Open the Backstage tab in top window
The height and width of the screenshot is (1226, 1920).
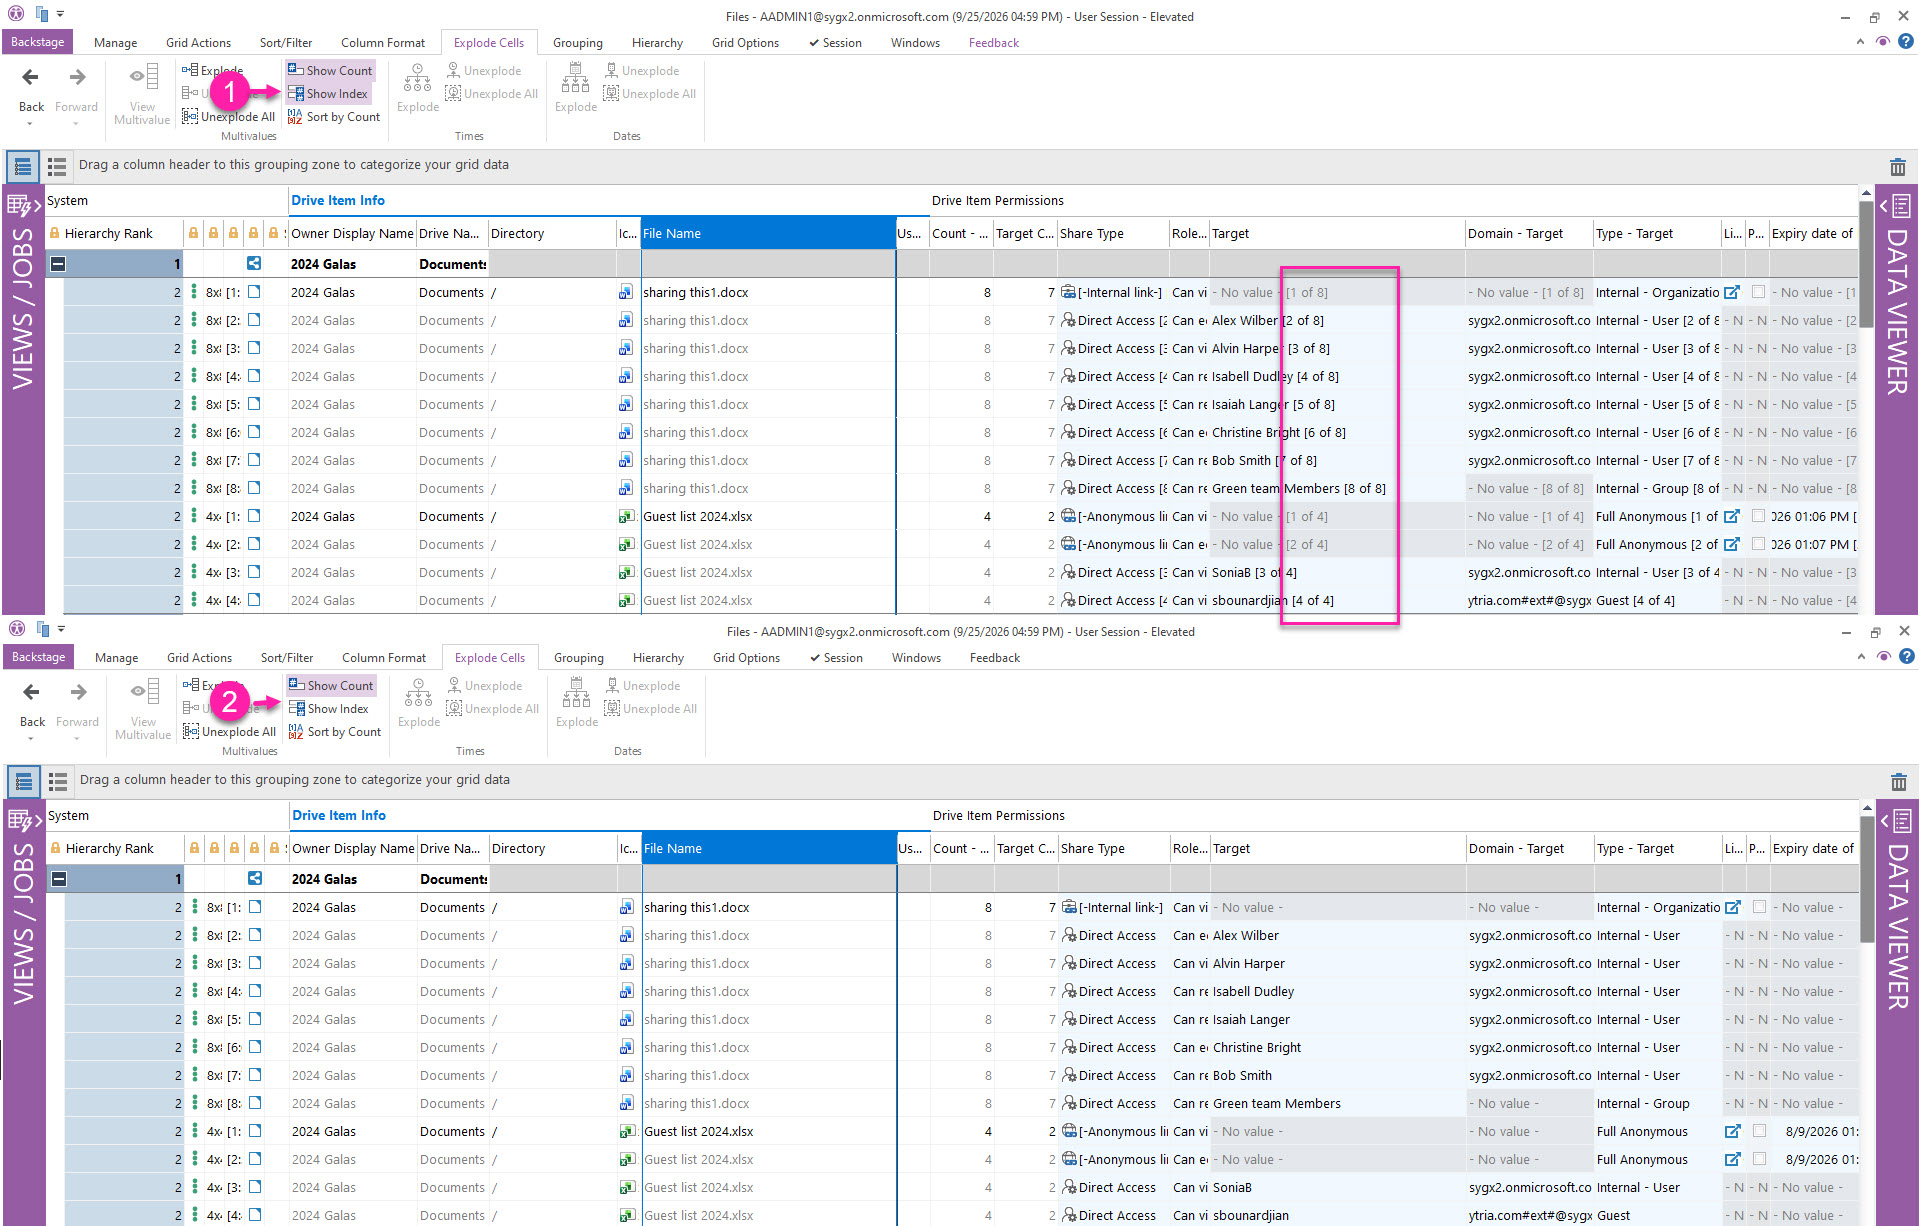38,42
